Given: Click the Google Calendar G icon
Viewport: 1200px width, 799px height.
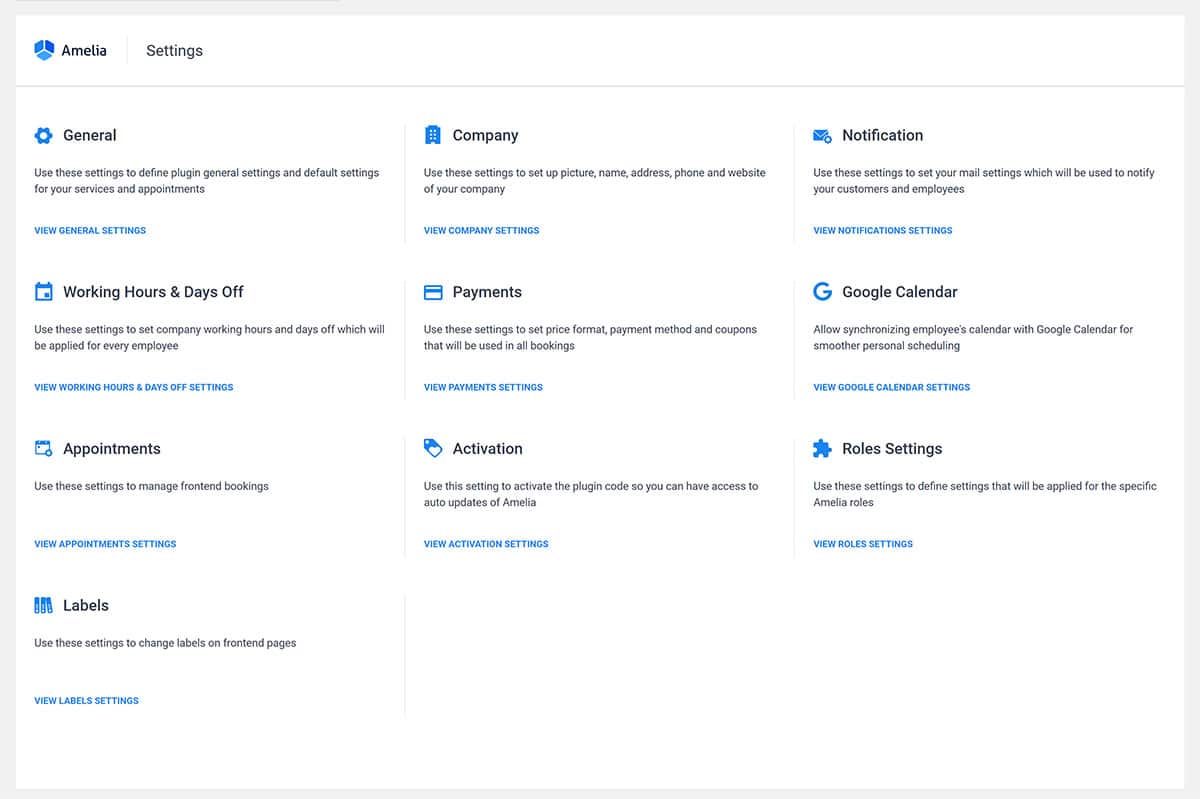Looking at the screenshot, I should (822, 292).
